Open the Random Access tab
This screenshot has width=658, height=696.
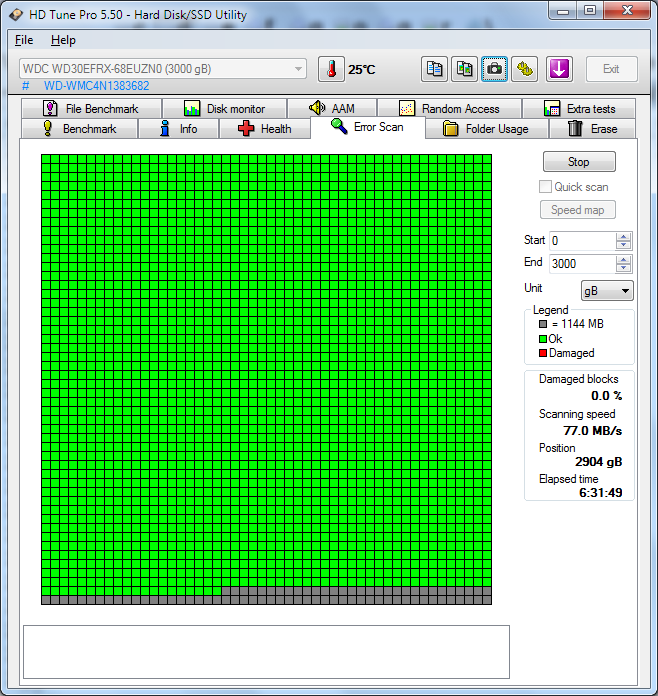449,109
